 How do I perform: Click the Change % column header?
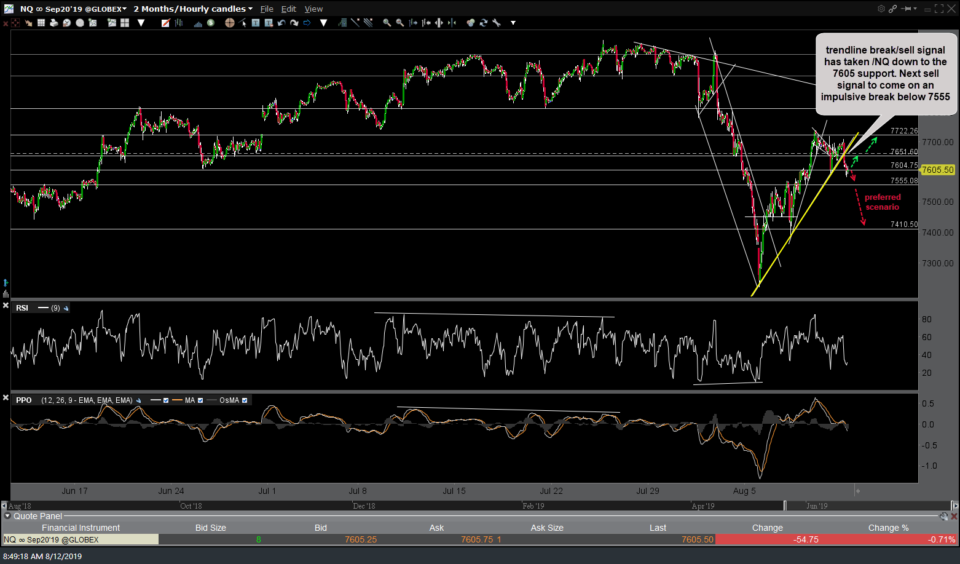click(x=888, y=527)
